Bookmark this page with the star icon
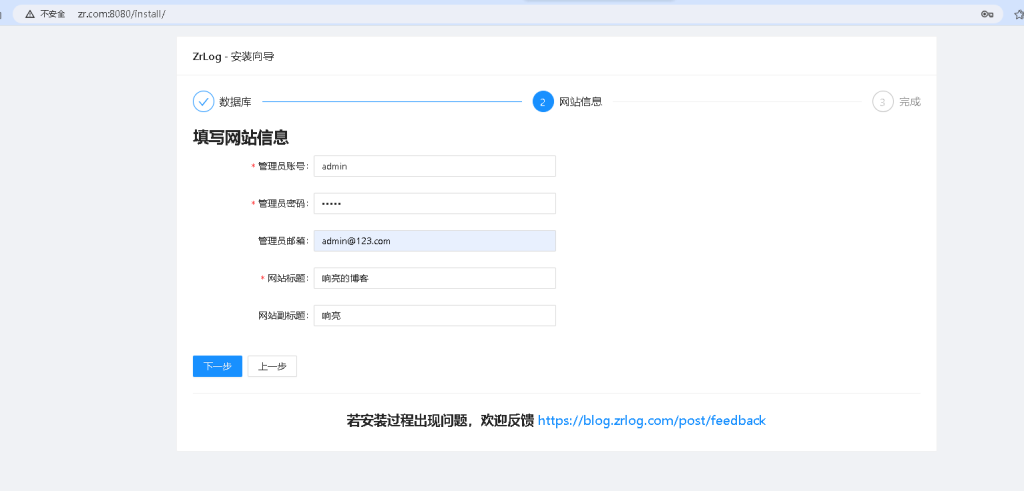 (x=1017, y=14)
